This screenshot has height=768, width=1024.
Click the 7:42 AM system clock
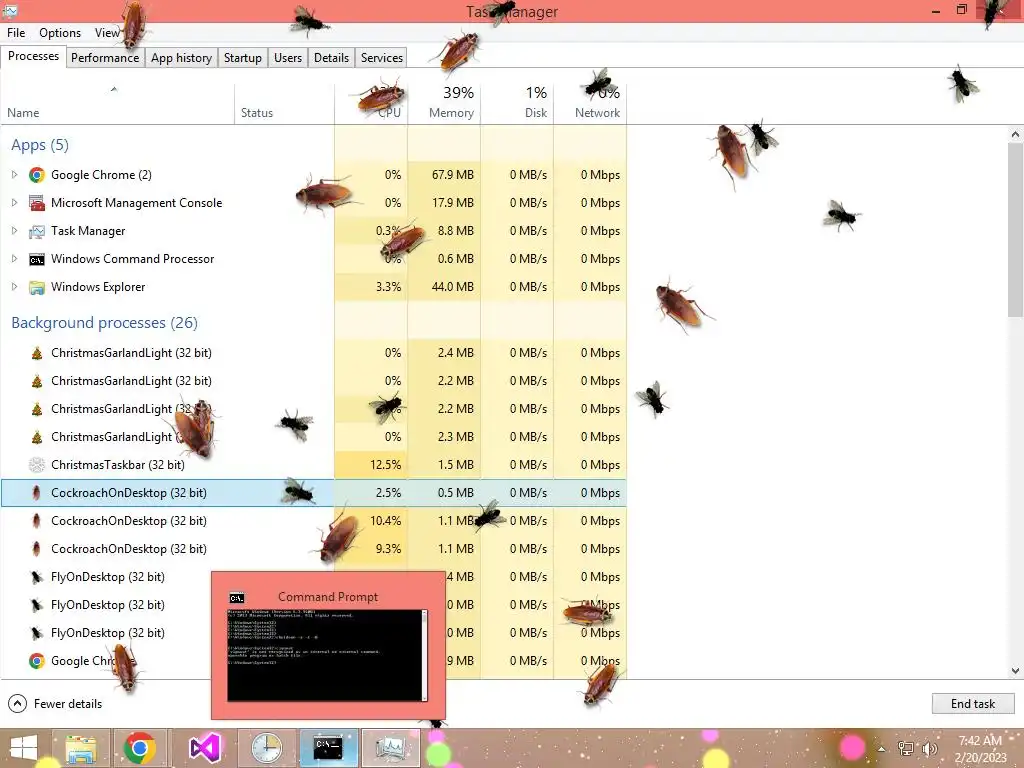tap(980, 741)
